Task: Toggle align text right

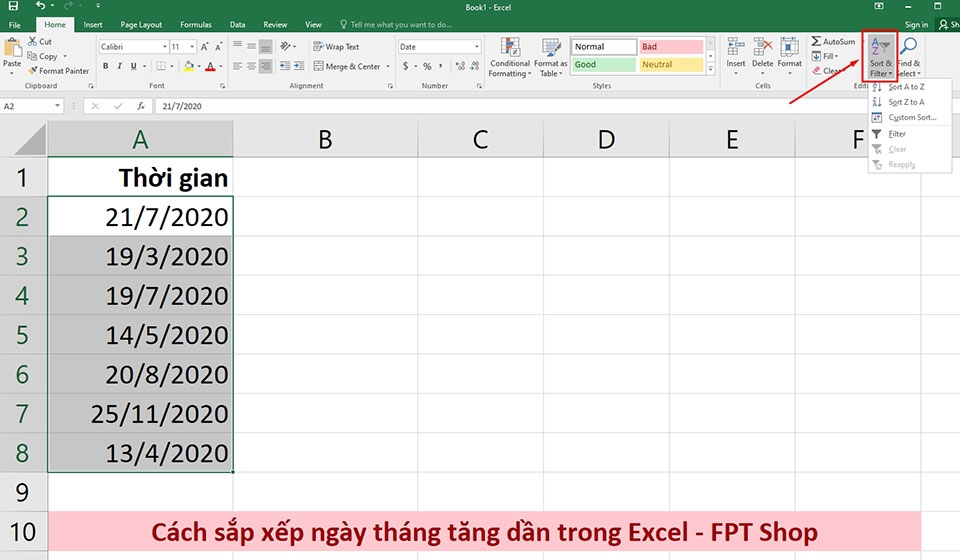Action: click(265, 66)
